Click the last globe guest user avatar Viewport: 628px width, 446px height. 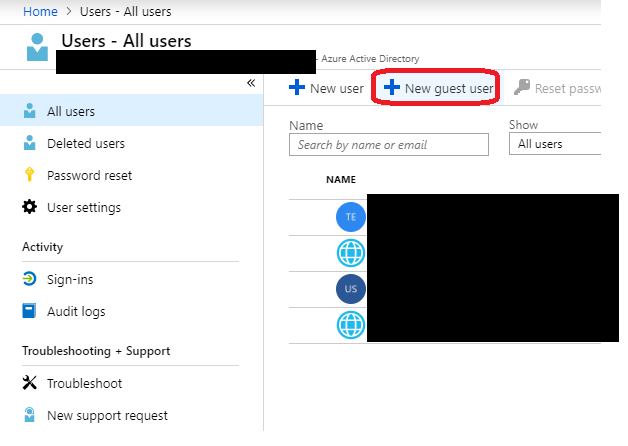[350, 325]
